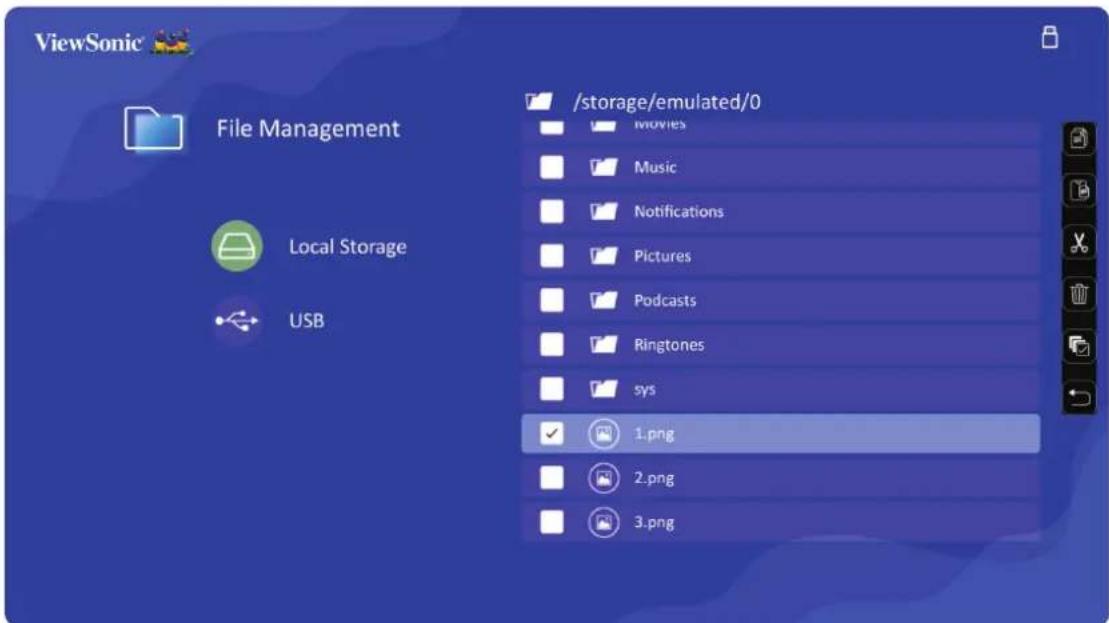The width and height of the screenshot is (1109, 623).
Task: Click the Ringtones folder icon
Action: tap(603, 345)
